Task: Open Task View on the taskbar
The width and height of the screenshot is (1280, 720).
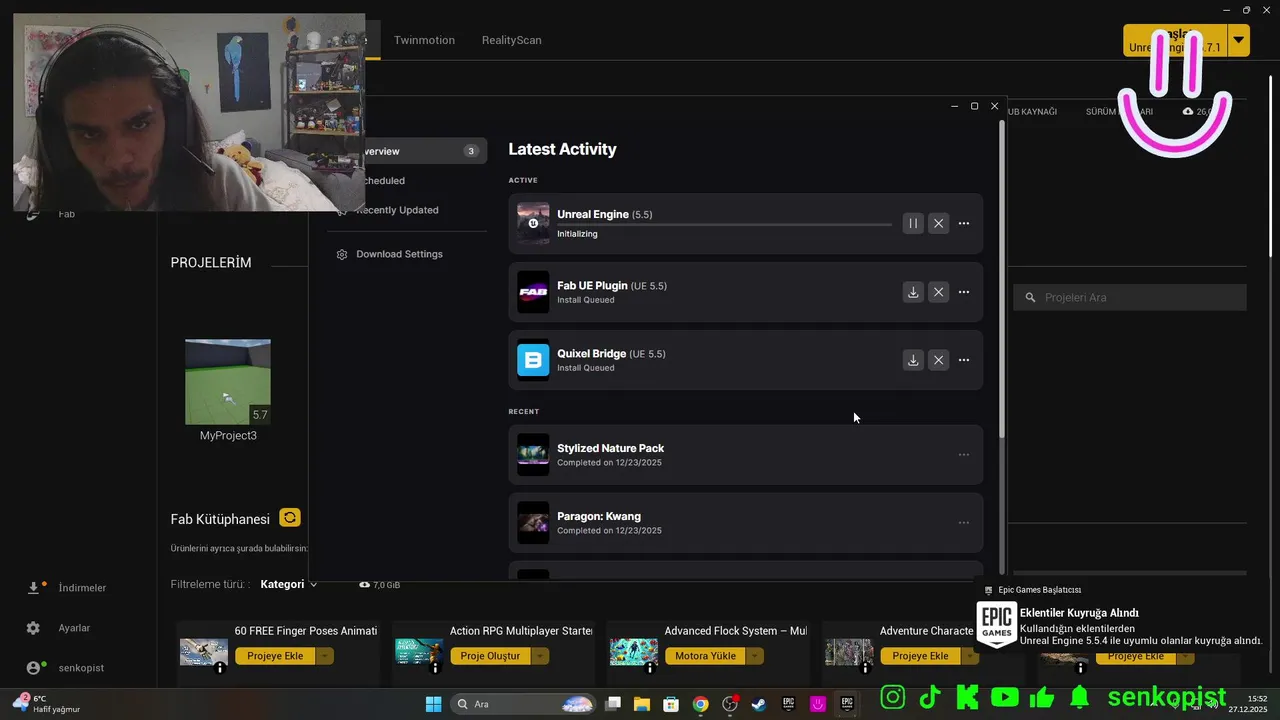Action: point(613,704)
